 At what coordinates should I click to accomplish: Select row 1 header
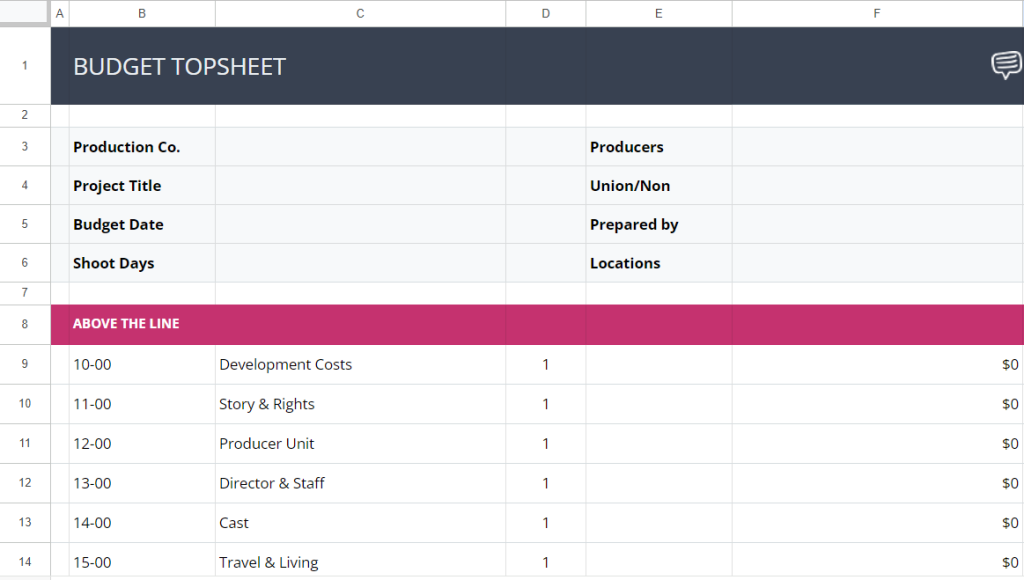(x=25, y=65)
